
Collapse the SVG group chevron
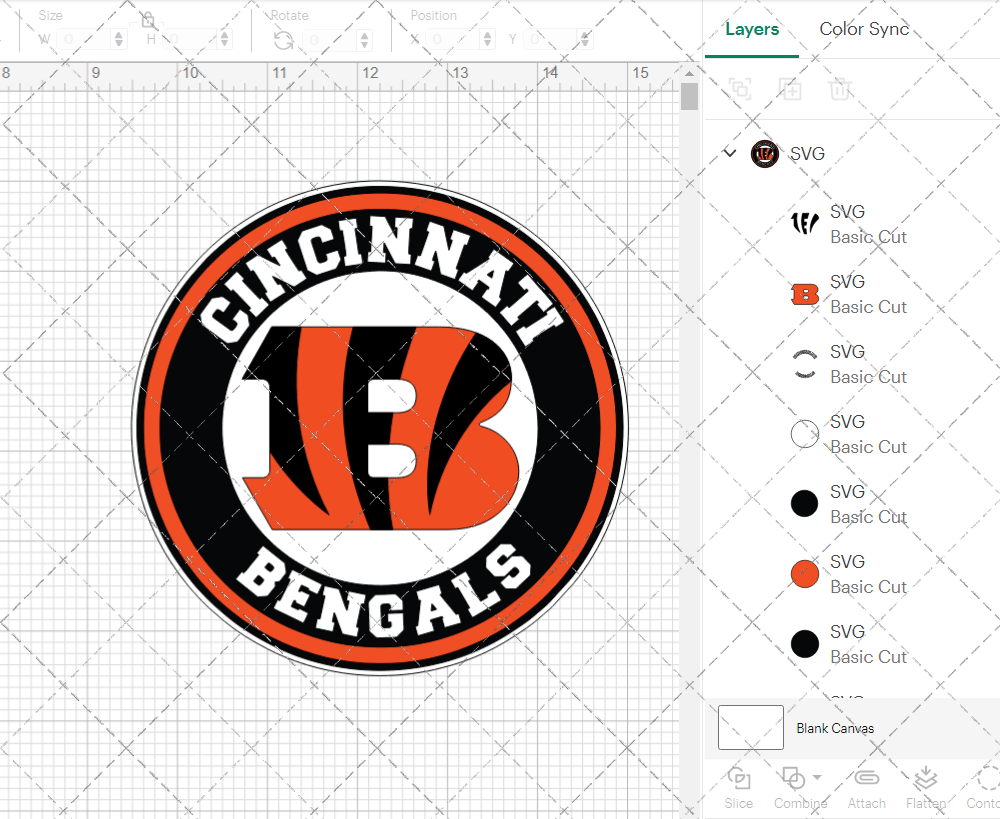pos(730,153)
